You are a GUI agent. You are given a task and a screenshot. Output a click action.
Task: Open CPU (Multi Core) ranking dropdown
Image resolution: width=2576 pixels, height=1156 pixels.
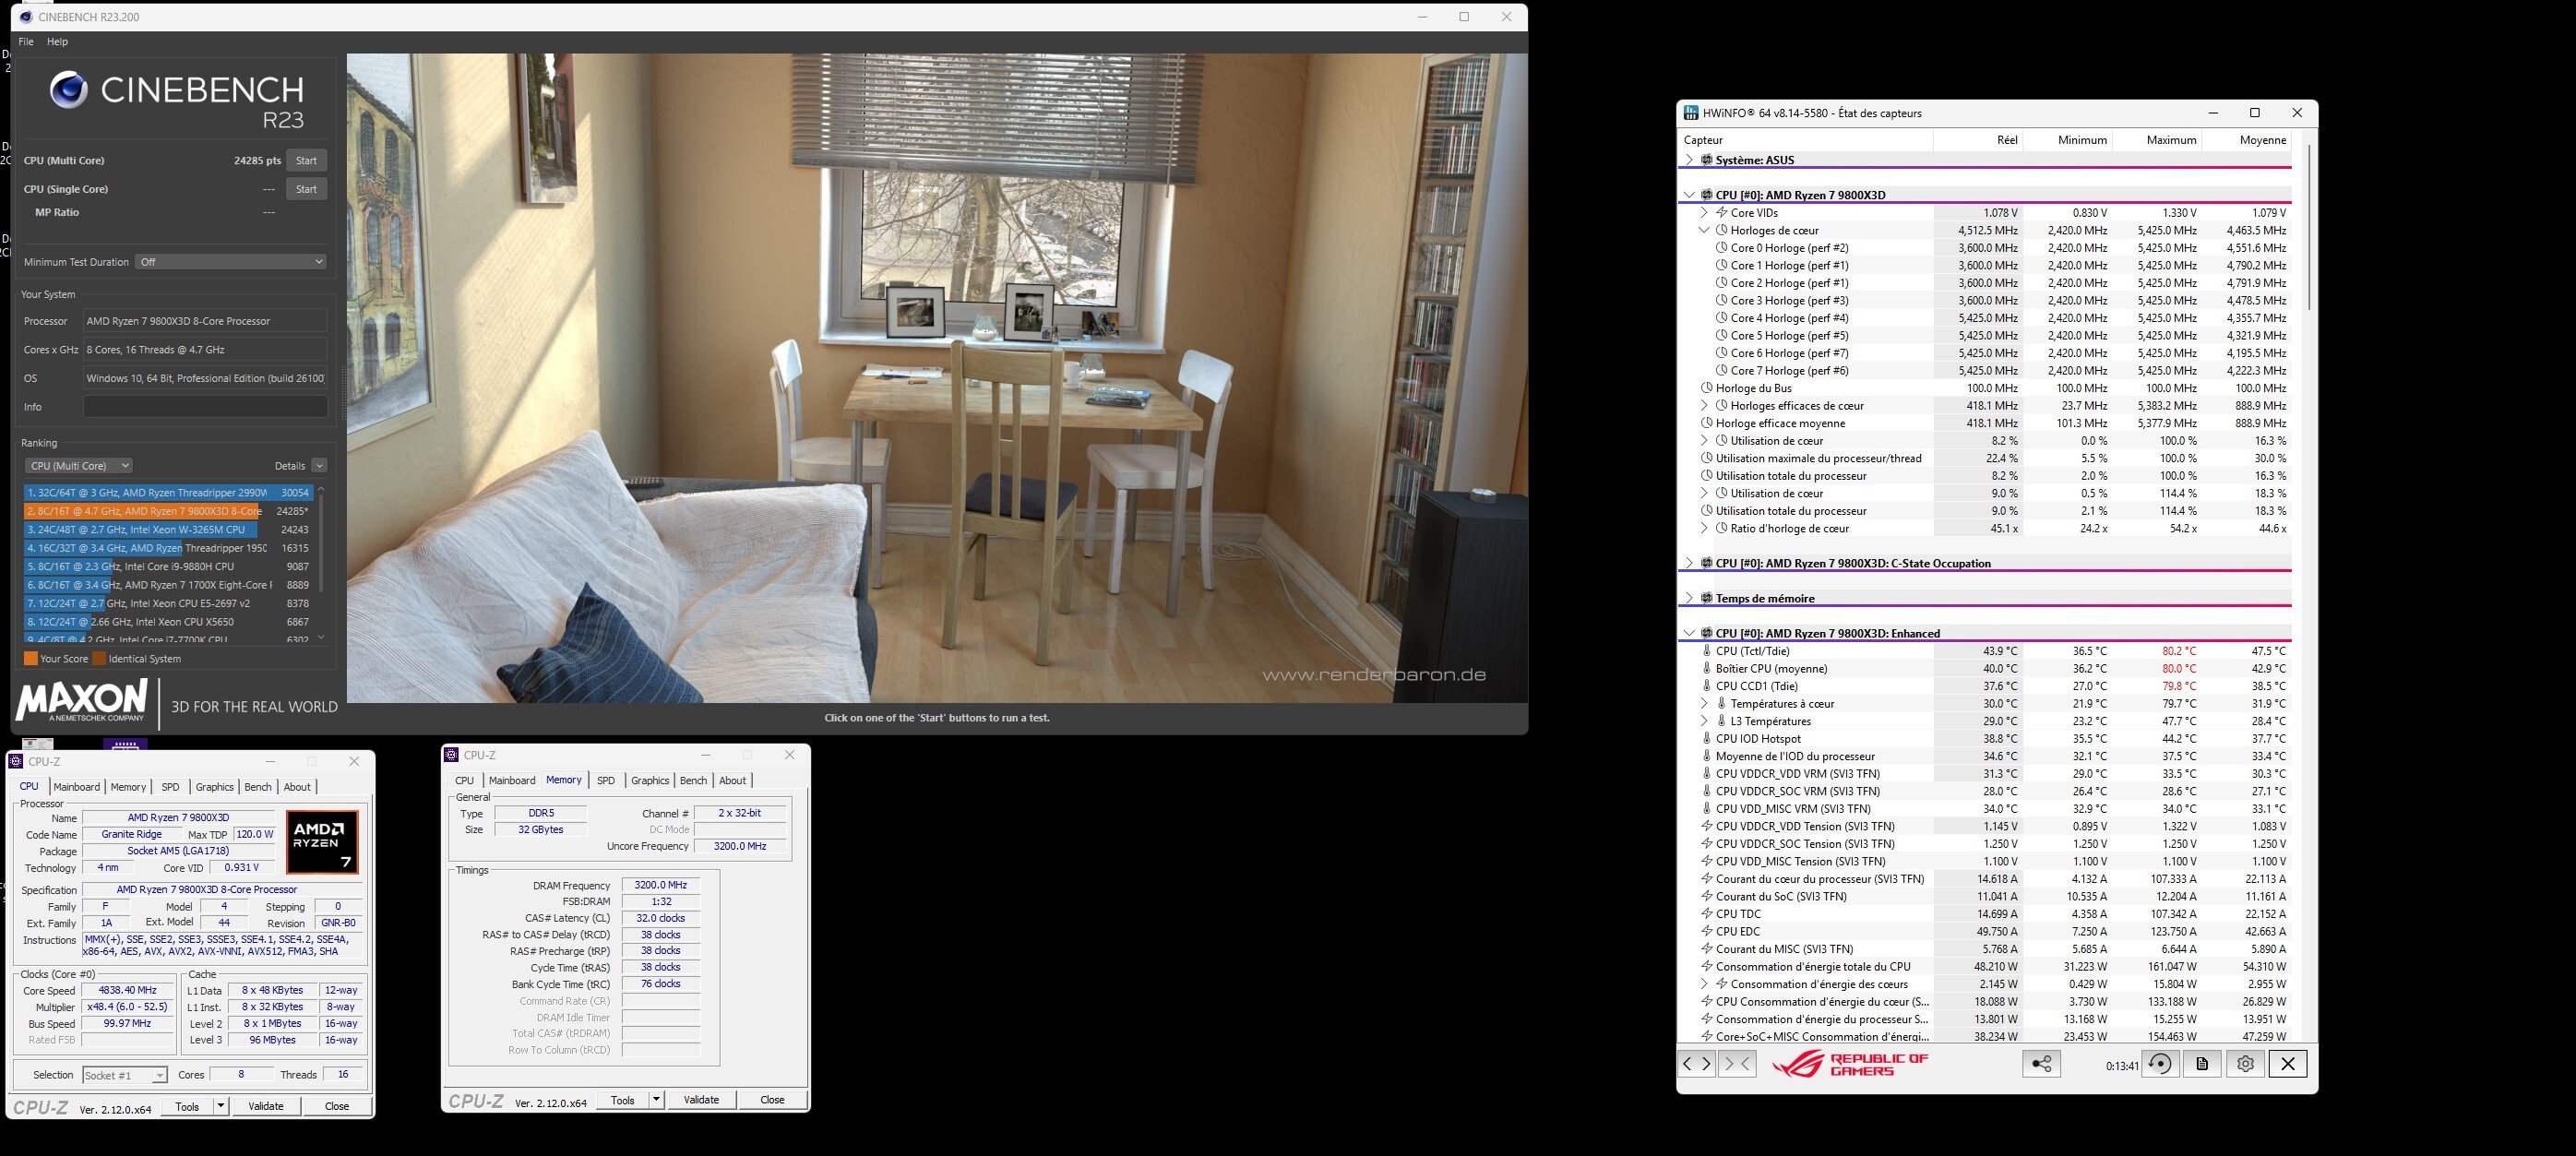[79, 466]
